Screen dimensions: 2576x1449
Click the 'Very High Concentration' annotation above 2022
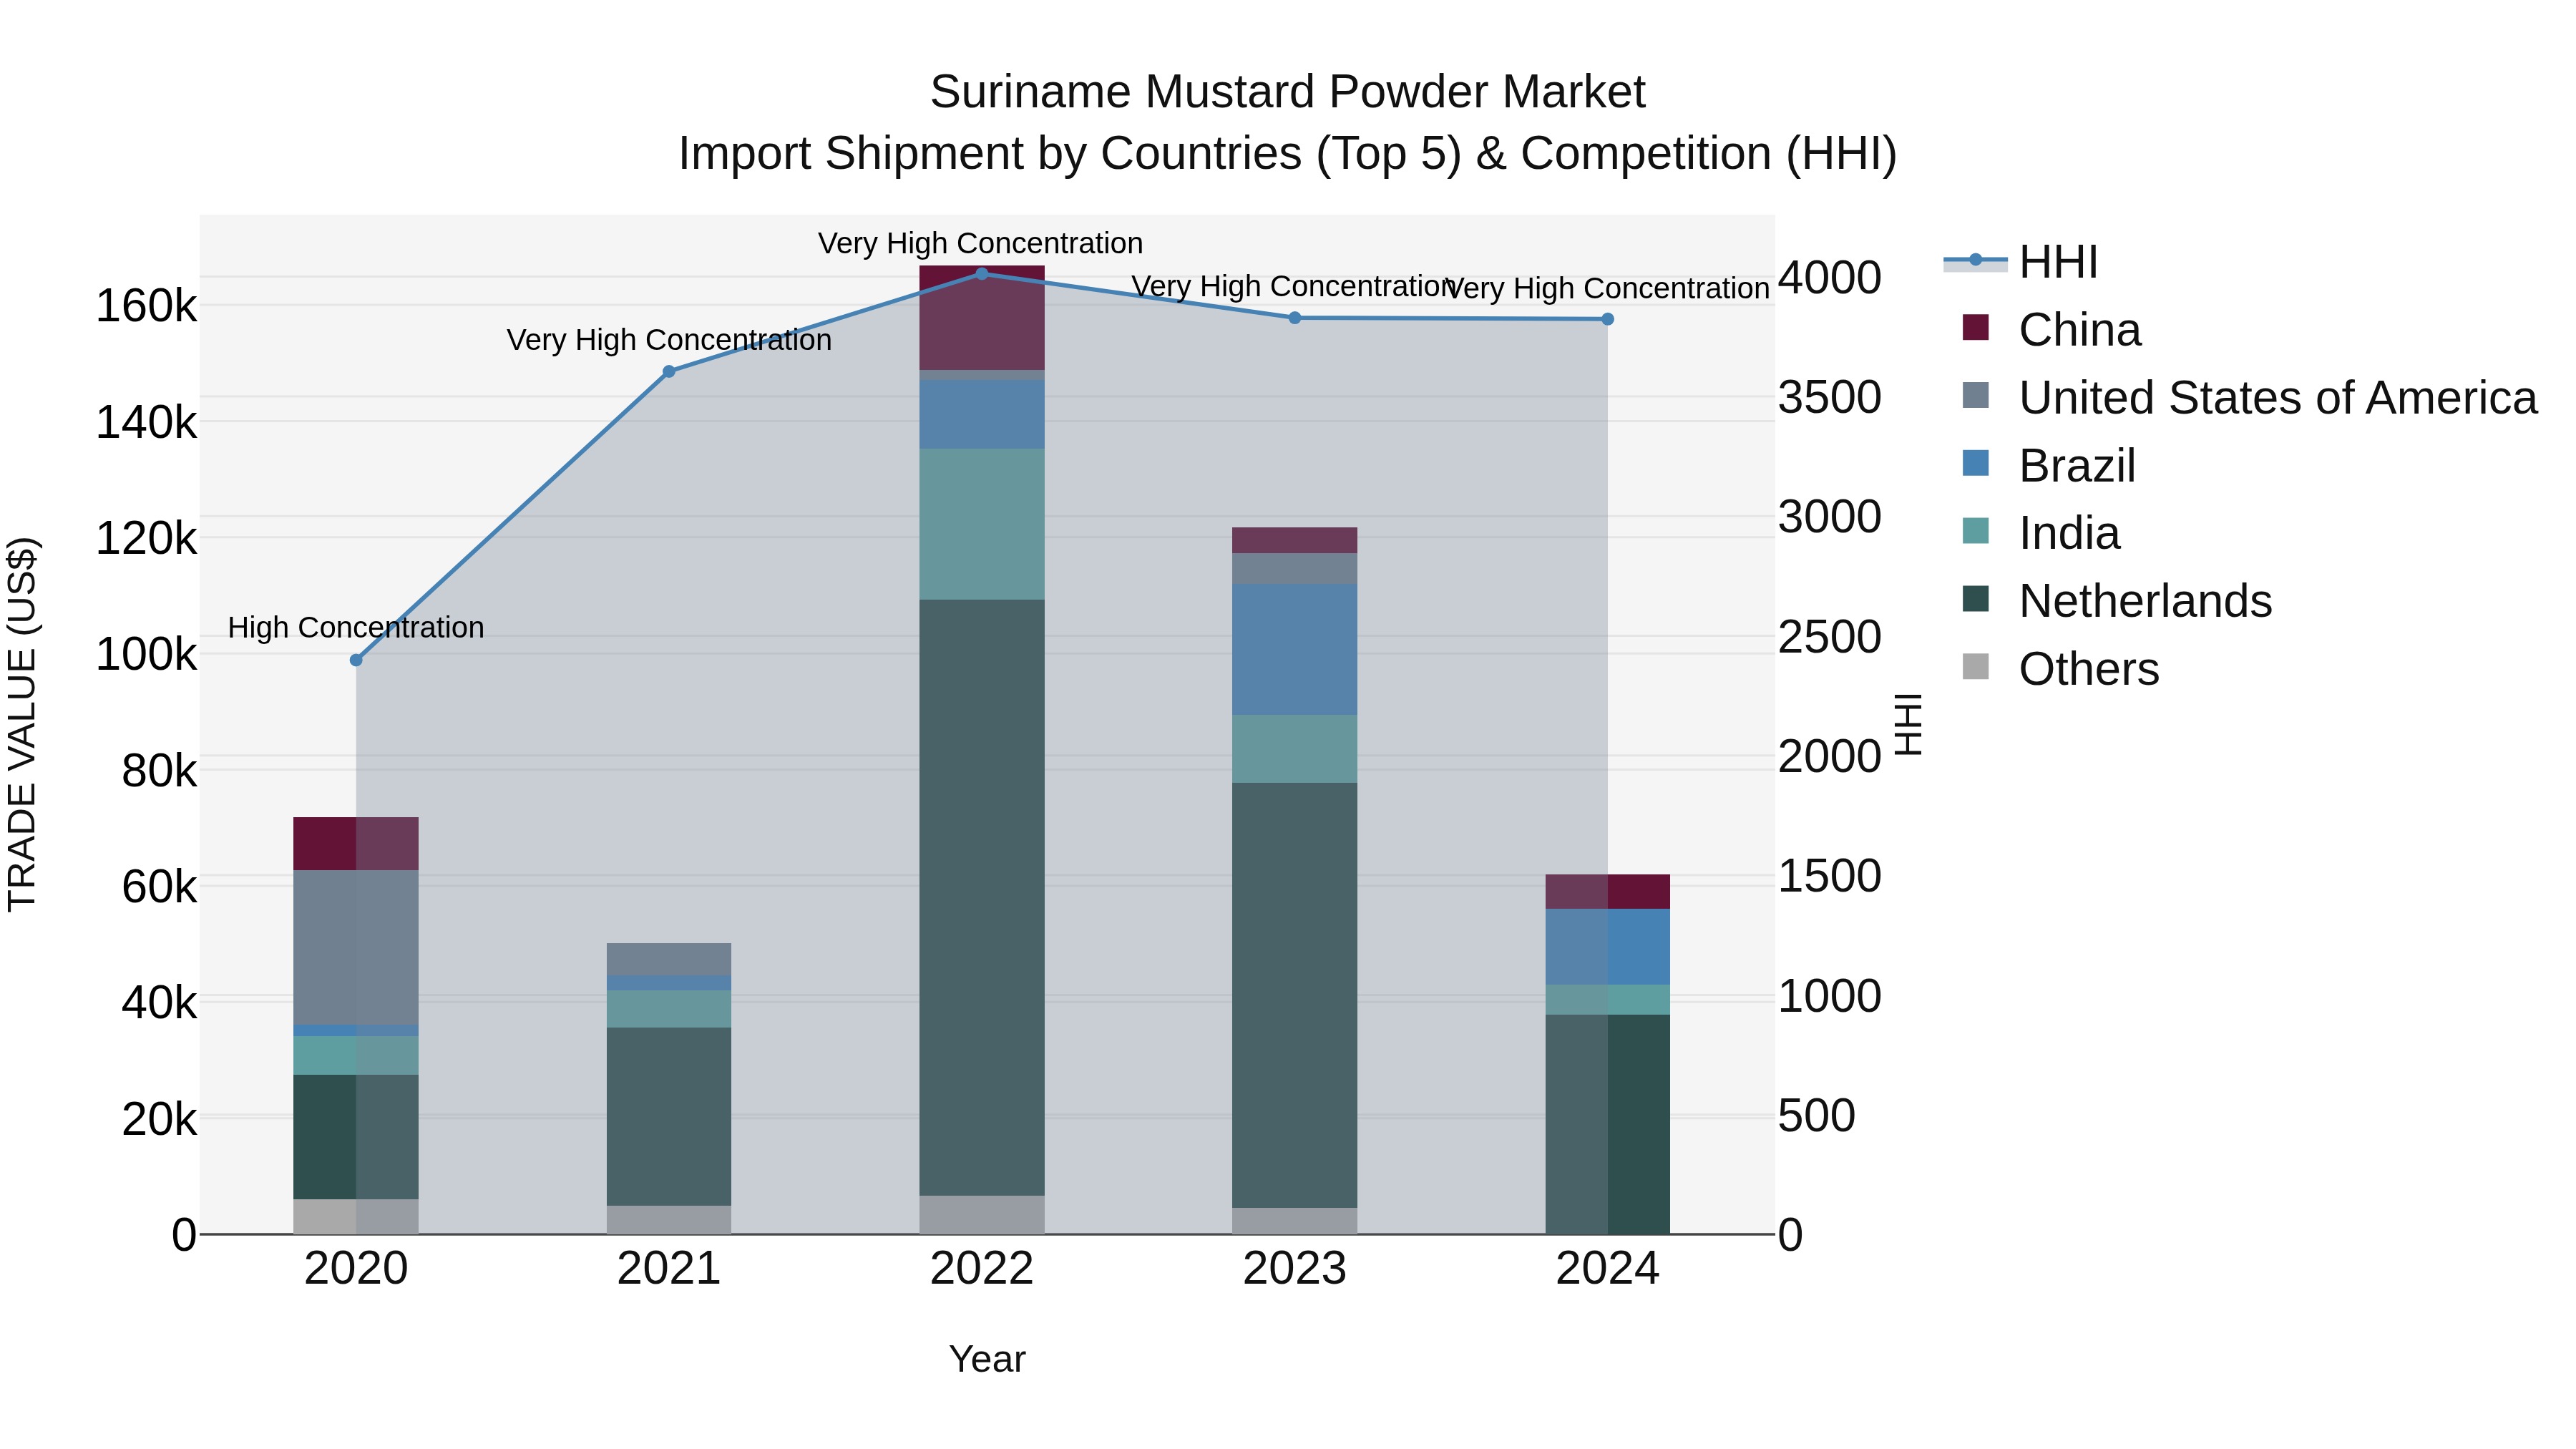click(x=980, y=243)
